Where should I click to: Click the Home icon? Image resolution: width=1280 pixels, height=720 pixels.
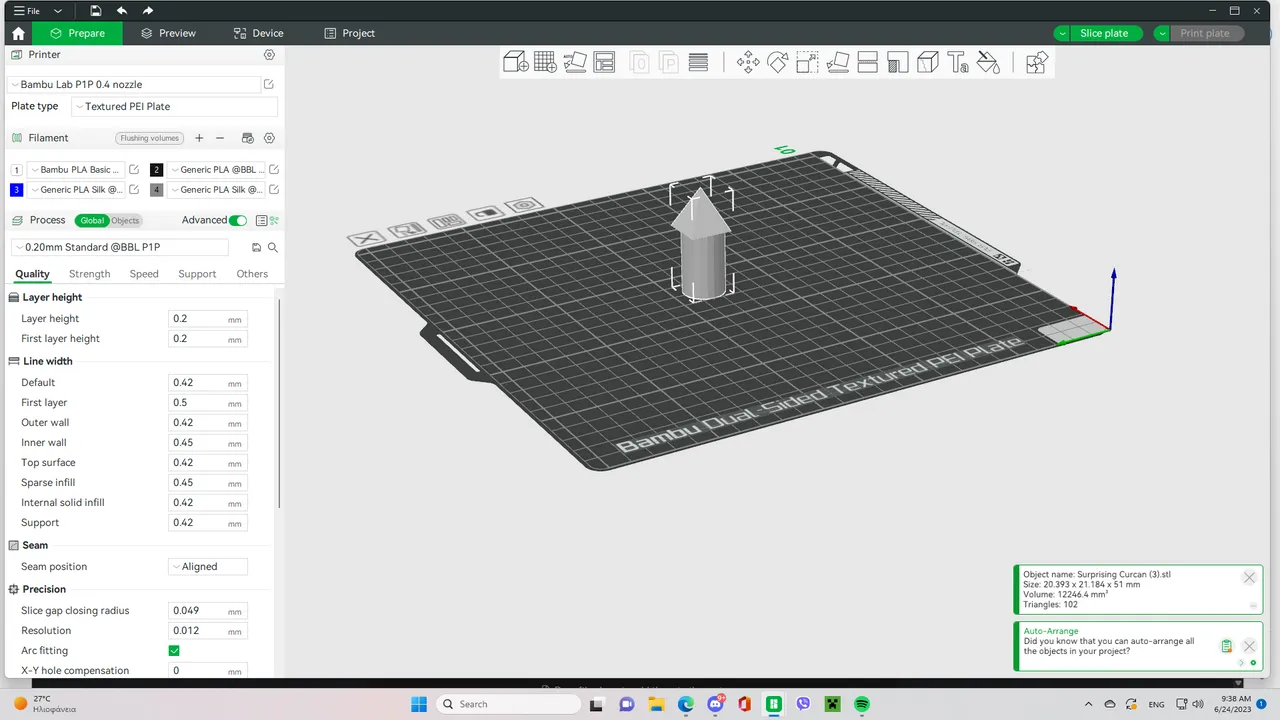[x=18, y=33]
